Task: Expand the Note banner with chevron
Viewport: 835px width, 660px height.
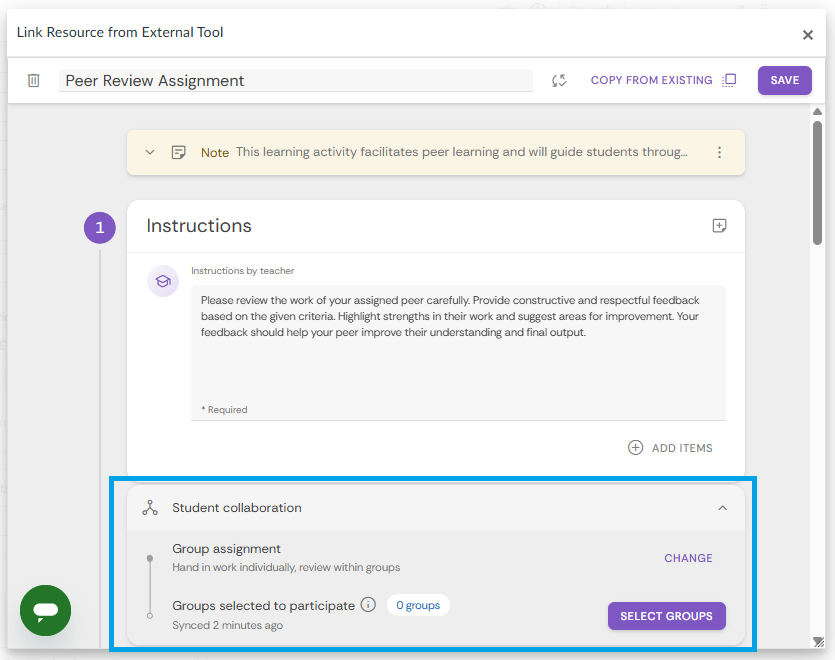Action: pos(150,153)
